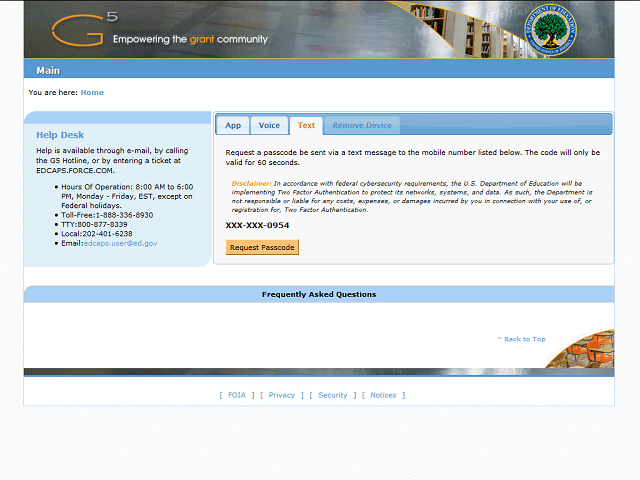Click the Department of Education seal
This screenshot has height=480, width=640.
pos(551,30)
